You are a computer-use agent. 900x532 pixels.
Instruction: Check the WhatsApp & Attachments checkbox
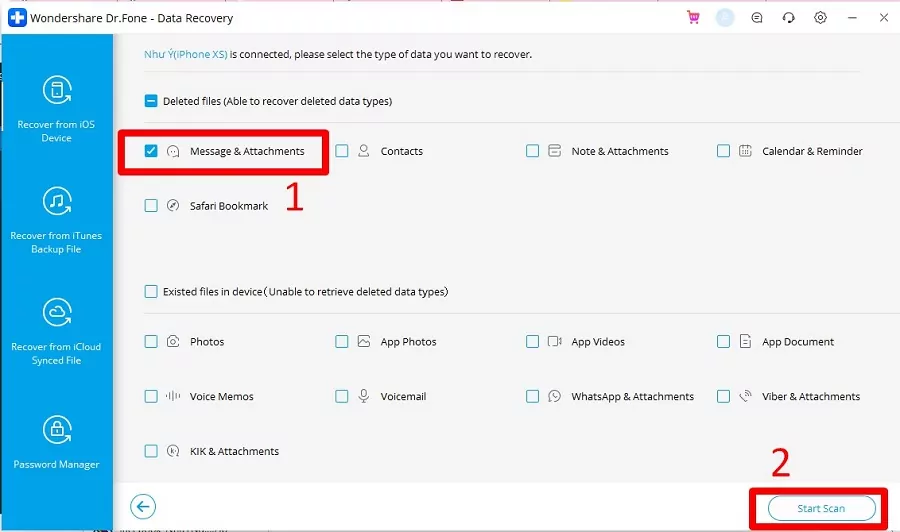(533, 396)
